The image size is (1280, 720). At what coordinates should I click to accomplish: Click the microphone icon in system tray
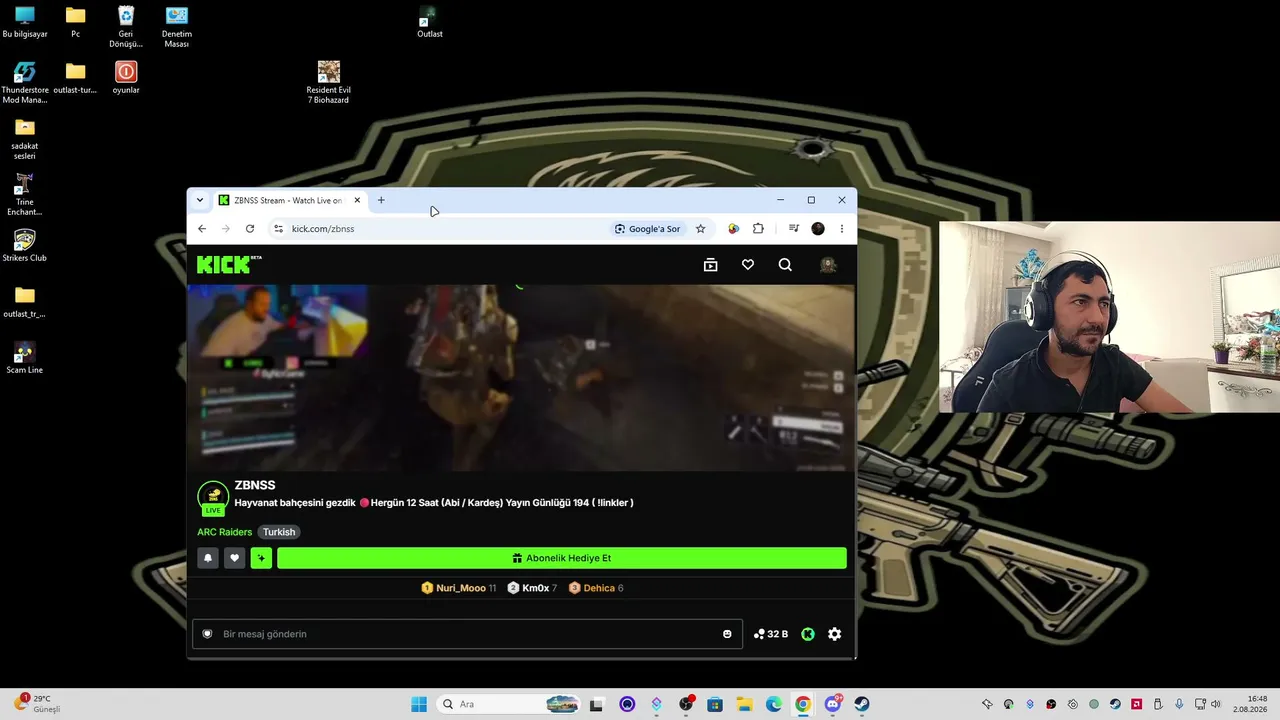[x=1179, y=704]
